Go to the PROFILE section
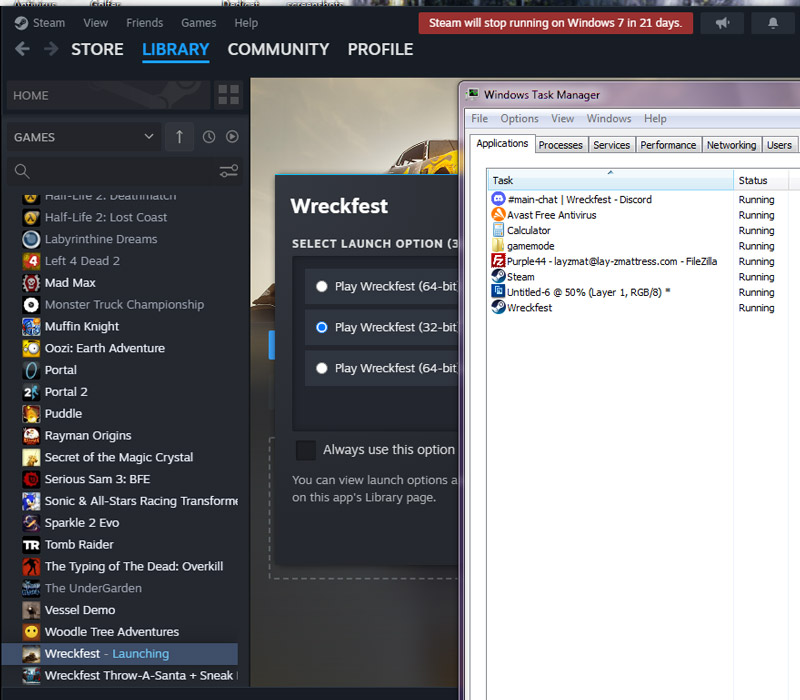 [380, 49]
